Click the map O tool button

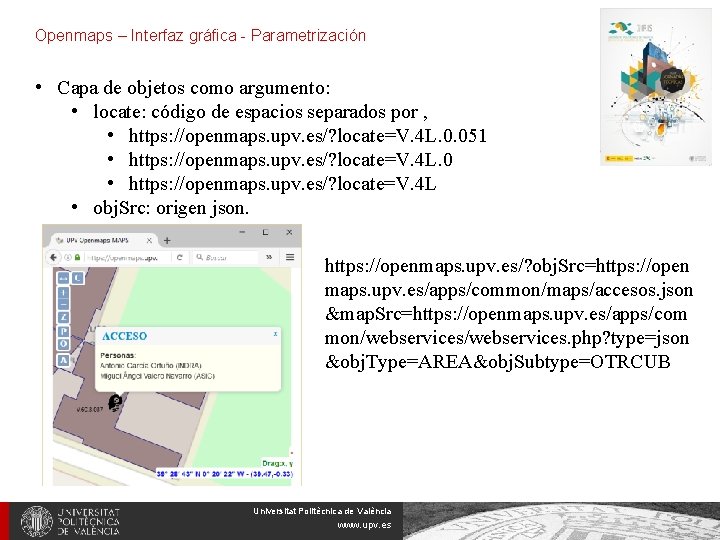click(63, 344)
